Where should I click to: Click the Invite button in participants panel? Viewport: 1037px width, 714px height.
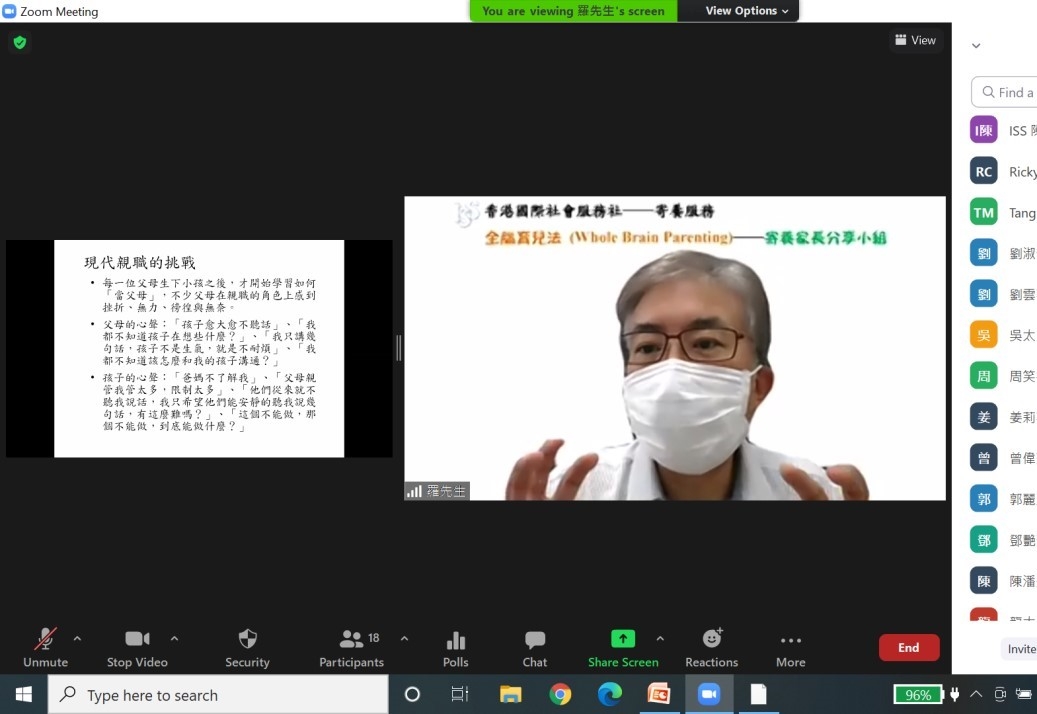pos(1020,649)
